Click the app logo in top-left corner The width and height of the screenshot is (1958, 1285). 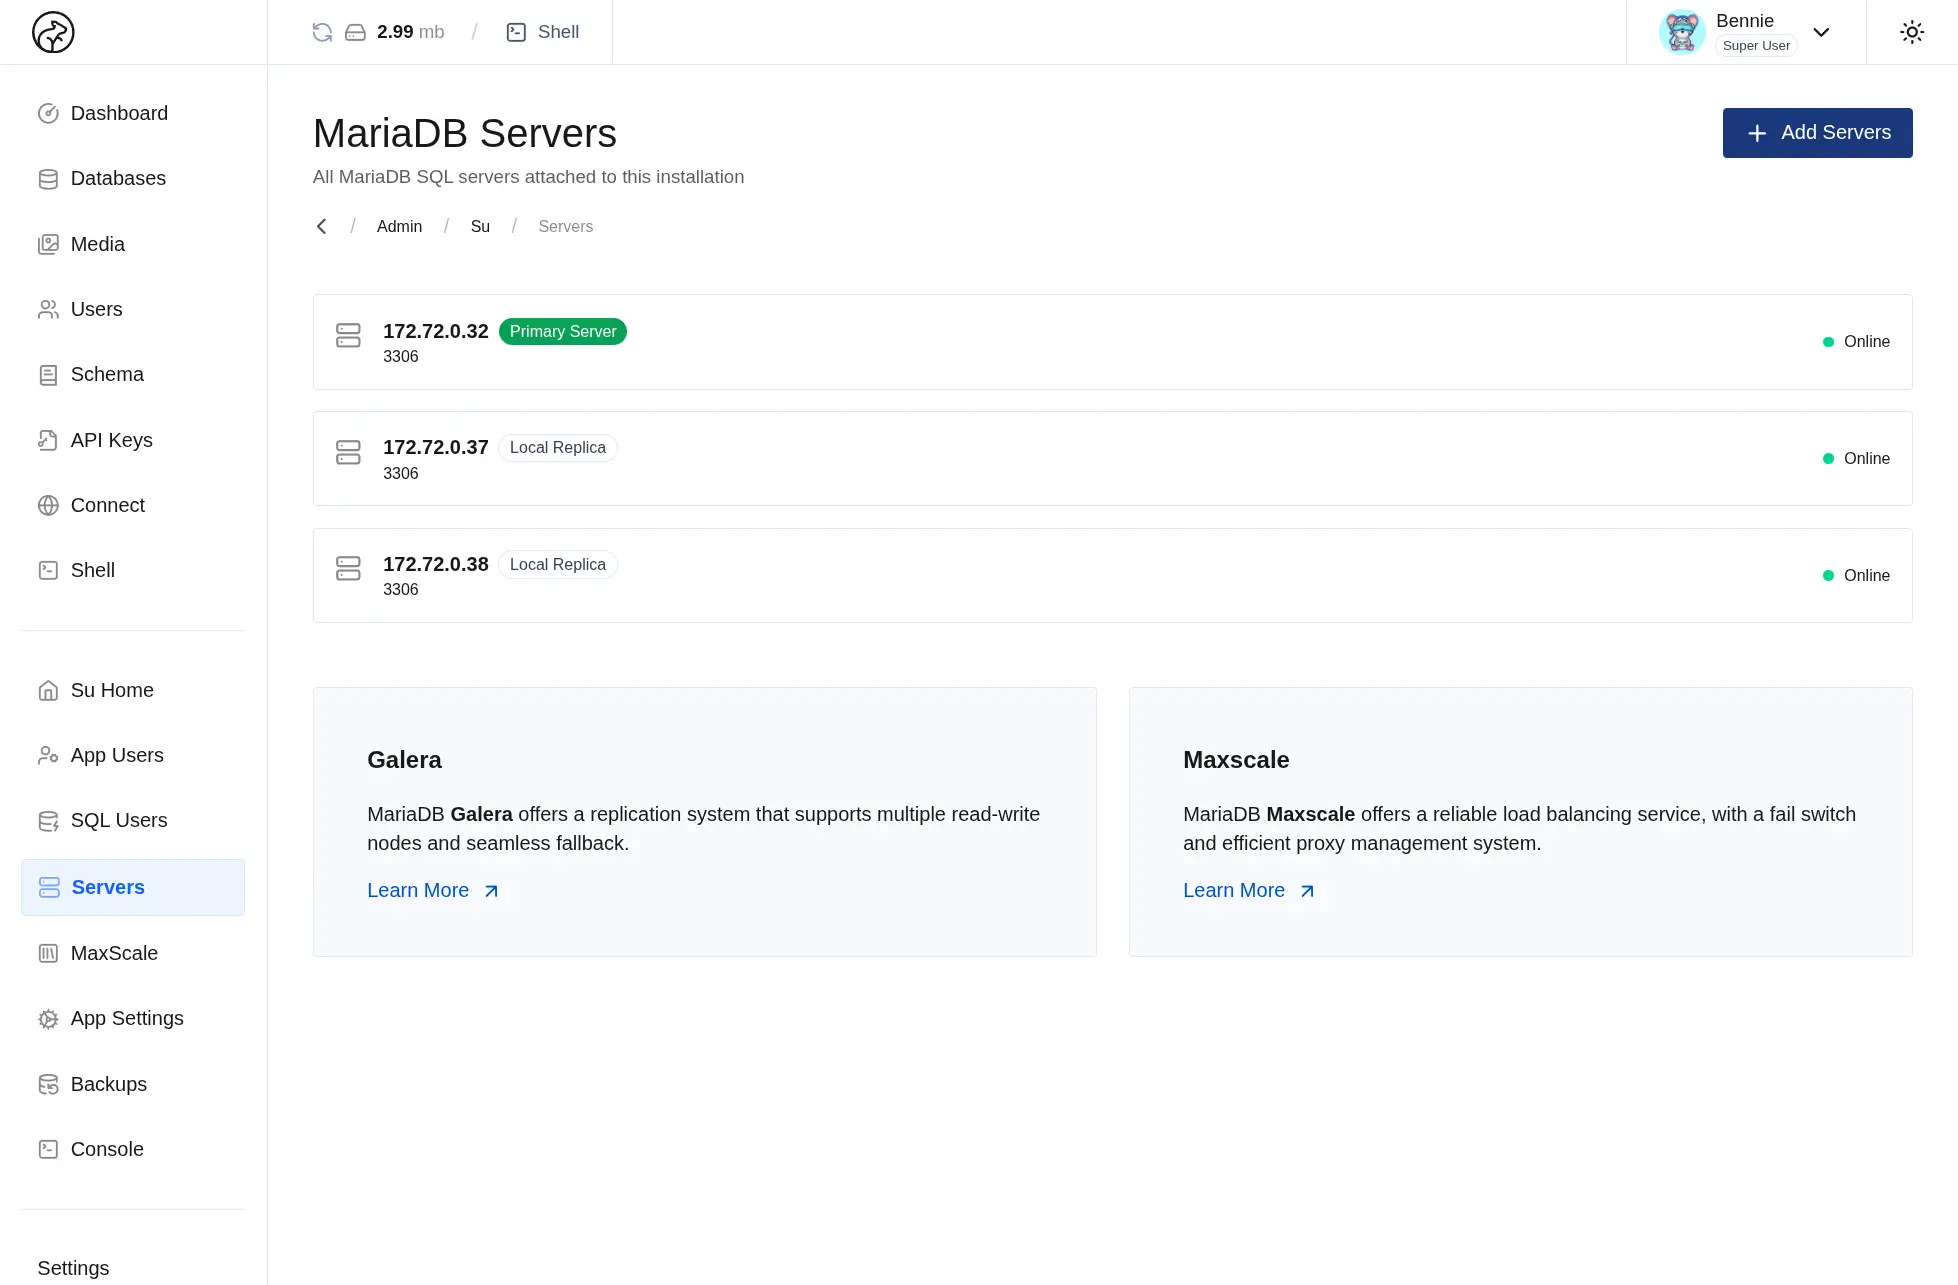(53, 32)
